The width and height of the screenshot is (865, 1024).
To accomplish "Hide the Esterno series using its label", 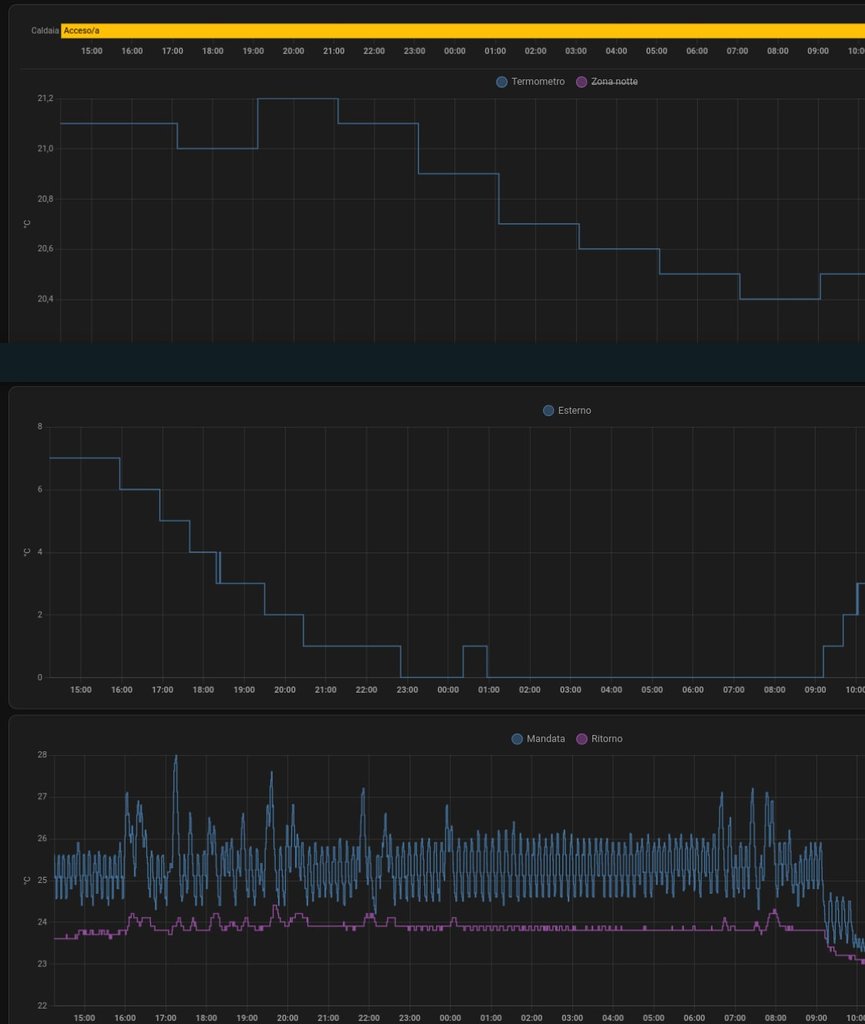I will pos(574,411).
